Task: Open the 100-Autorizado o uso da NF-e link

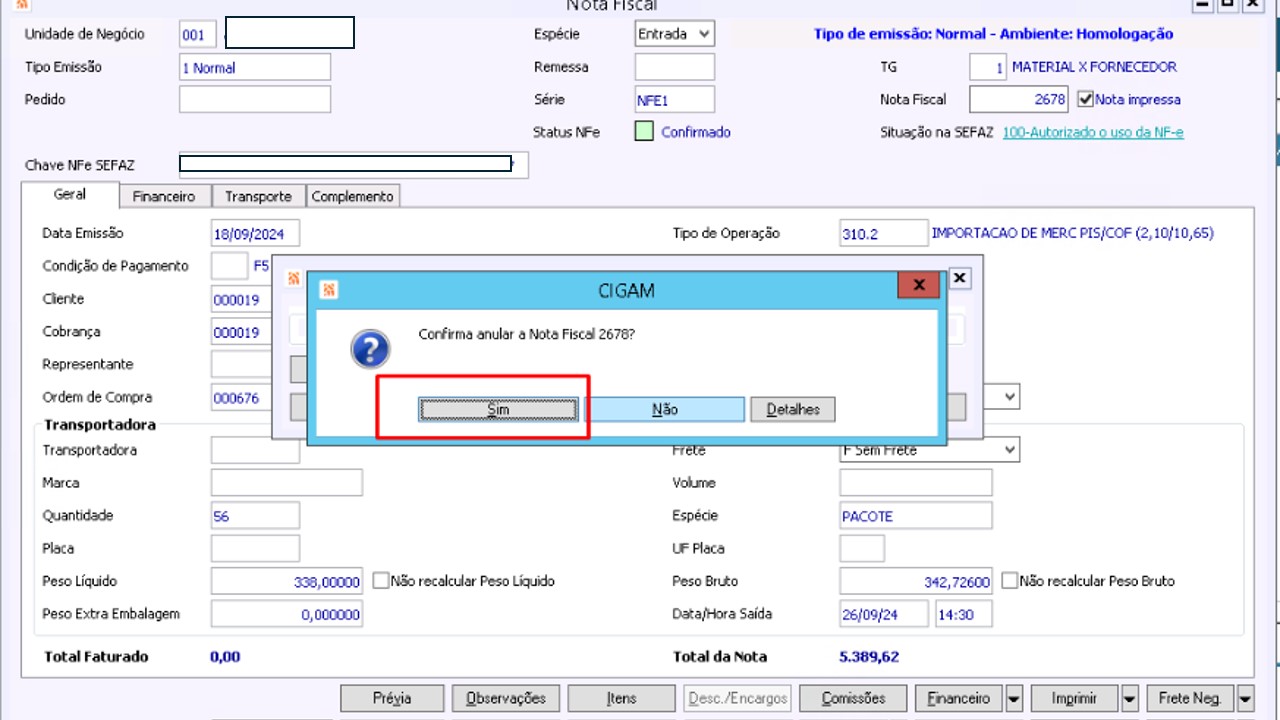Action: [x=1093, y=132]
